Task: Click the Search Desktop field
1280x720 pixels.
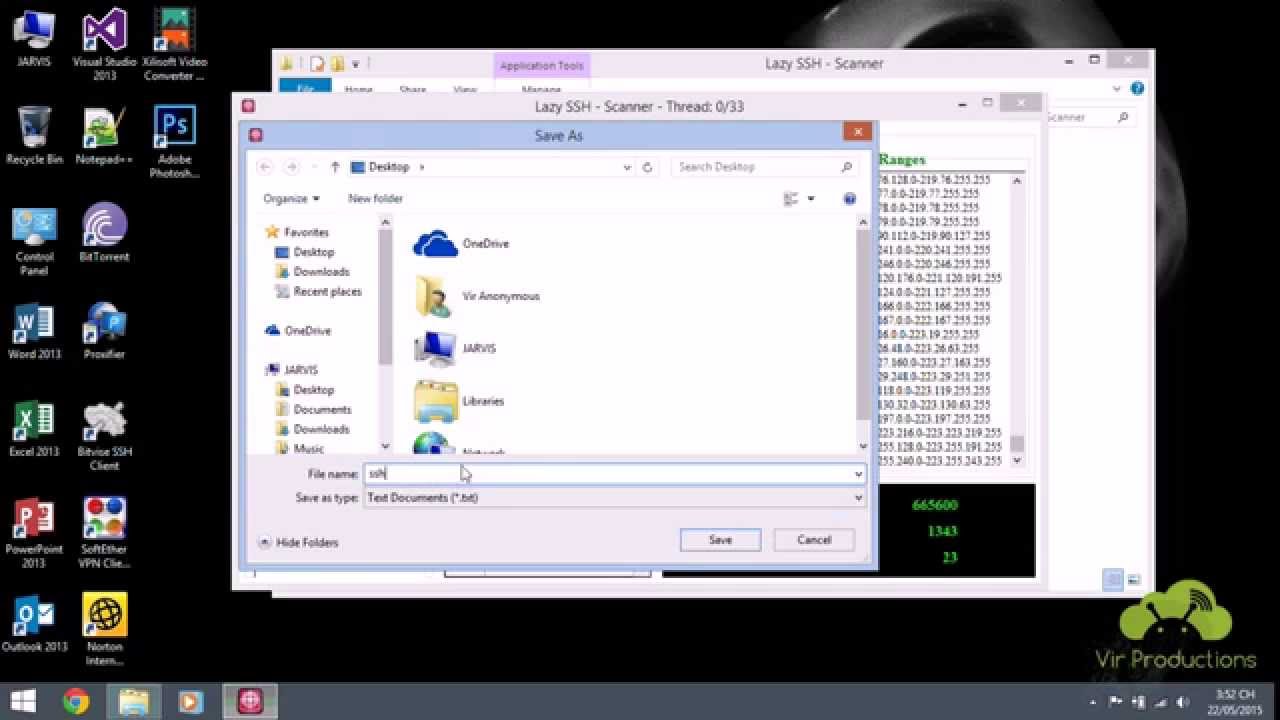Action: pyautogui.click(x=765, y=167)
